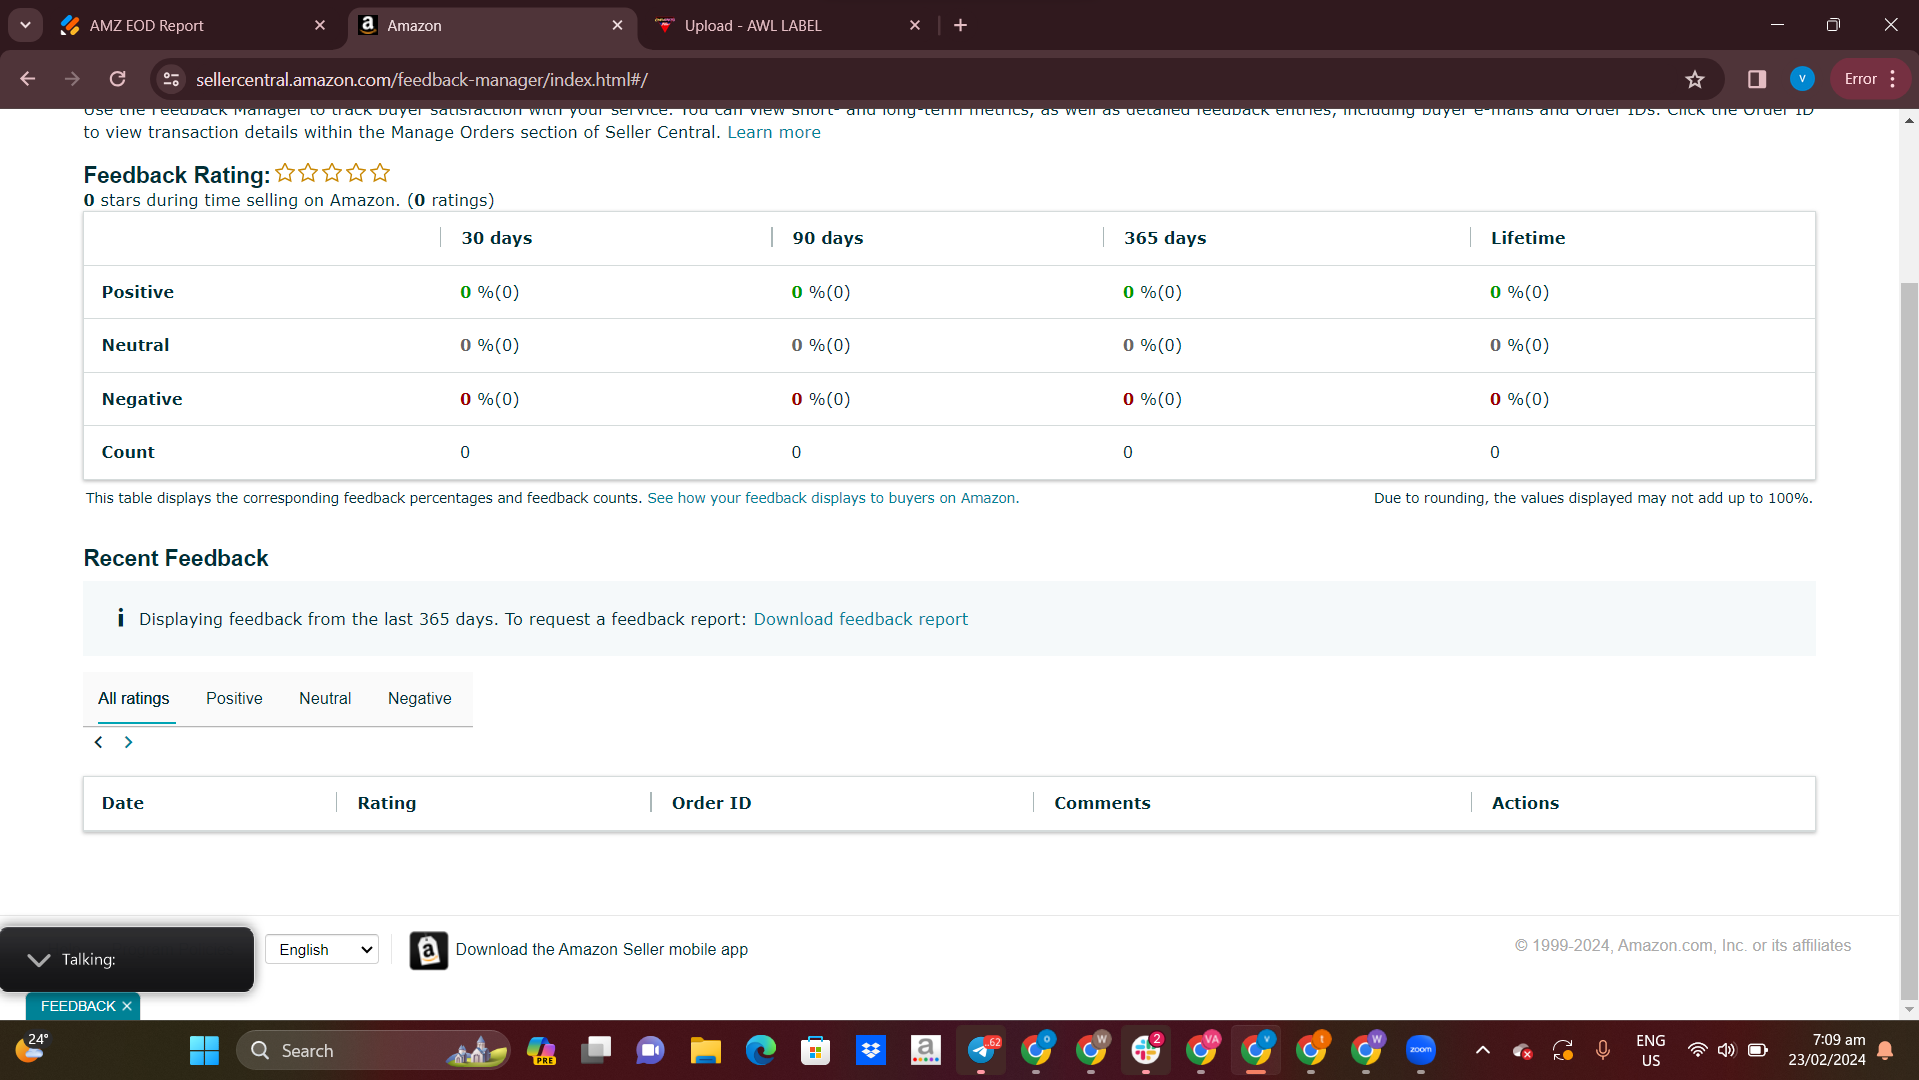The height and width of the screenshot is (1080, 1919).
Task: Open the Chrome profile avatar menu
Action: [x=1802, y=79]
